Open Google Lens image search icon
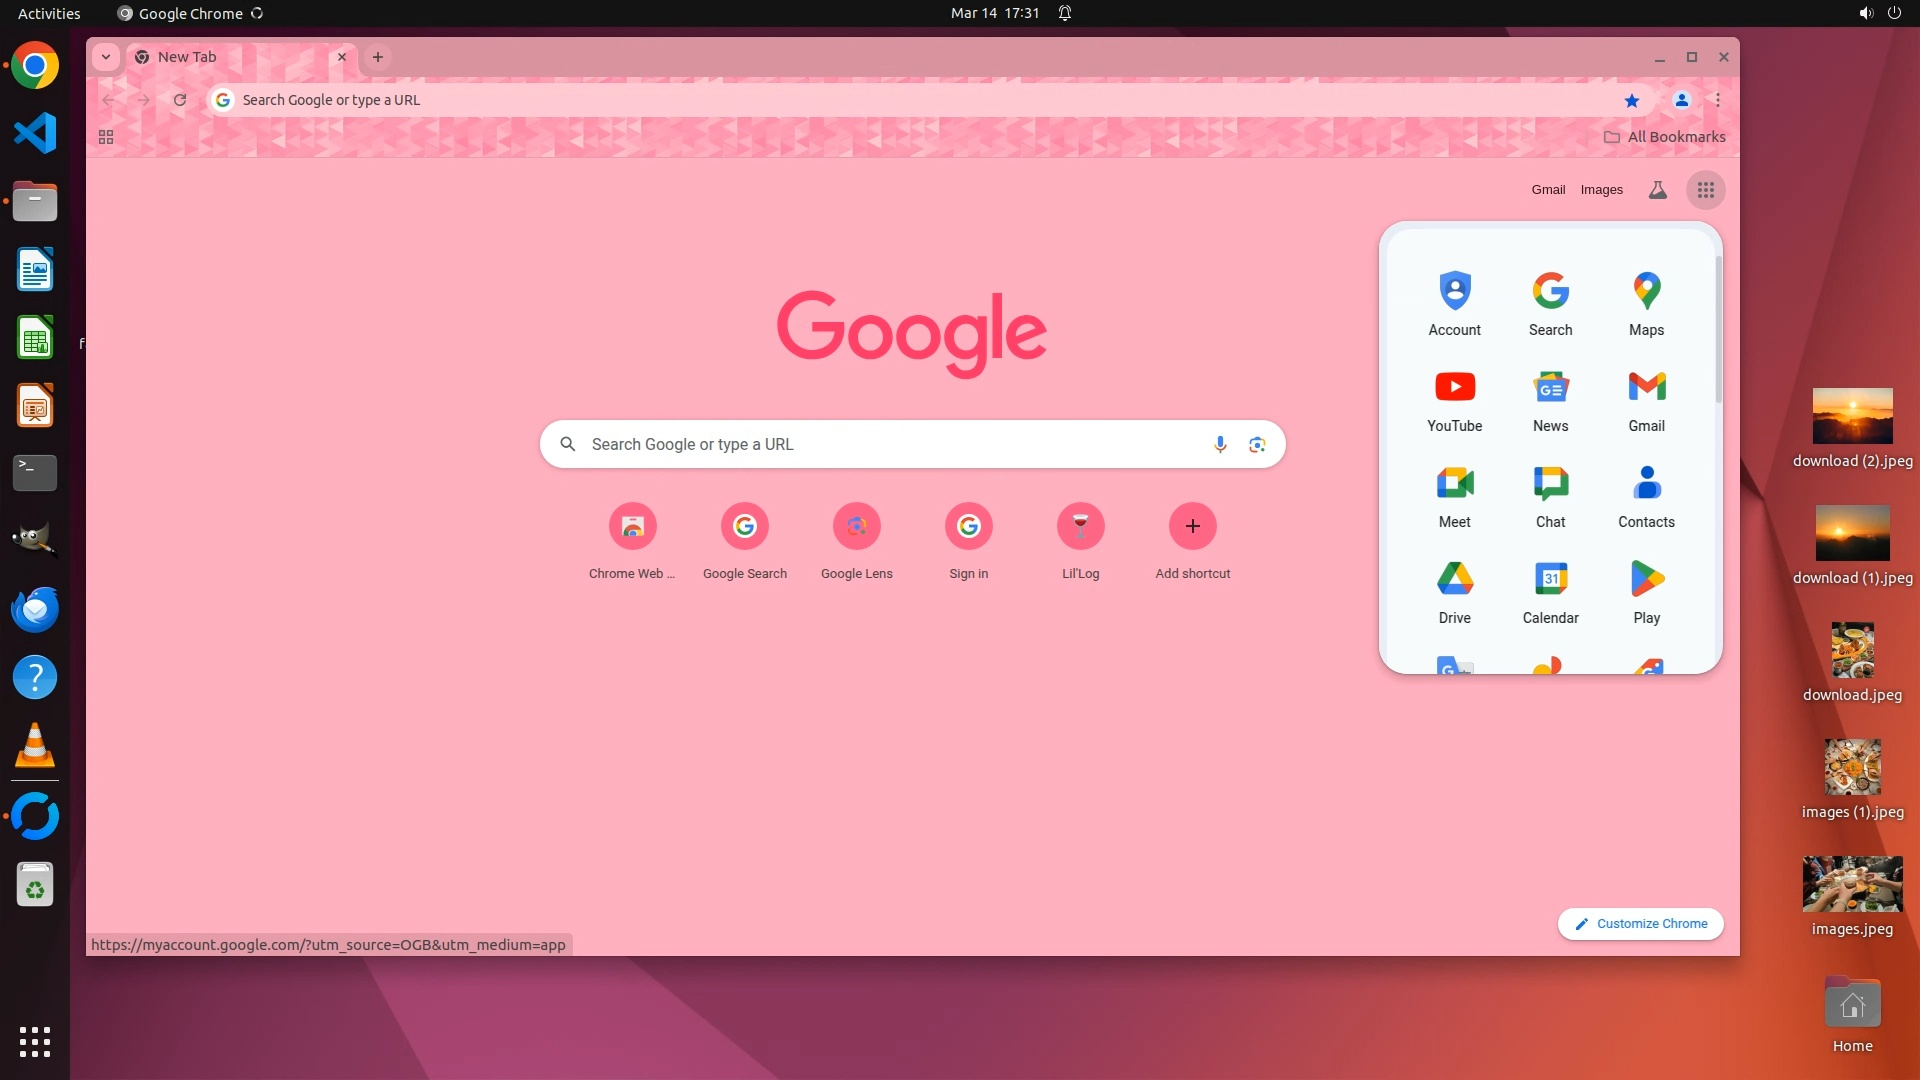 click(x=1257, y=444)
